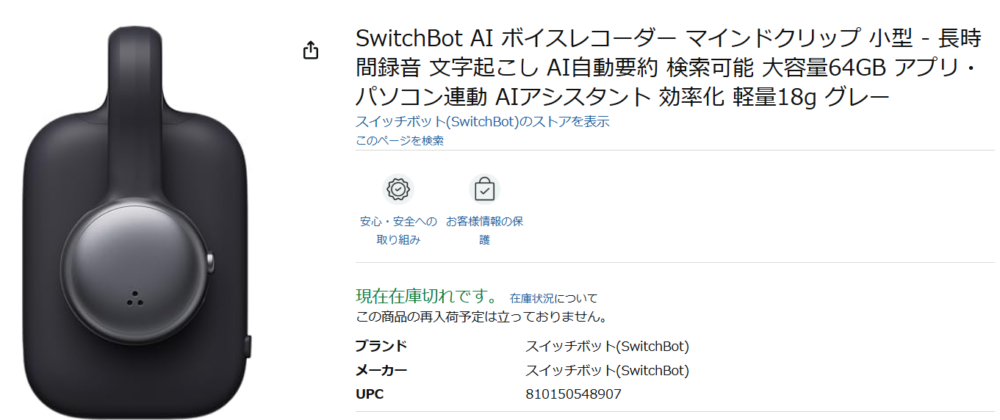Click the side button on the recorder disc
The height and width of the screenshot is (420, 1000).
tap(211, 262)
